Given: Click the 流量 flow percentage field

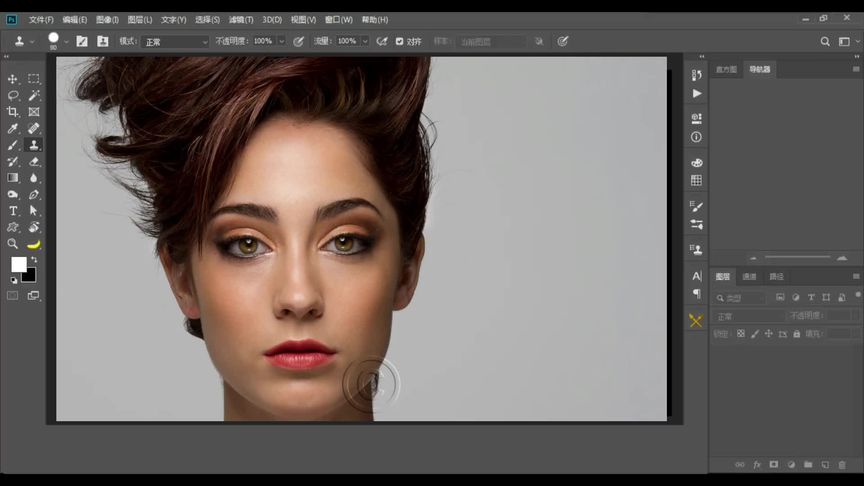Looking at the screenshot, I should click(x=347, y=41).
